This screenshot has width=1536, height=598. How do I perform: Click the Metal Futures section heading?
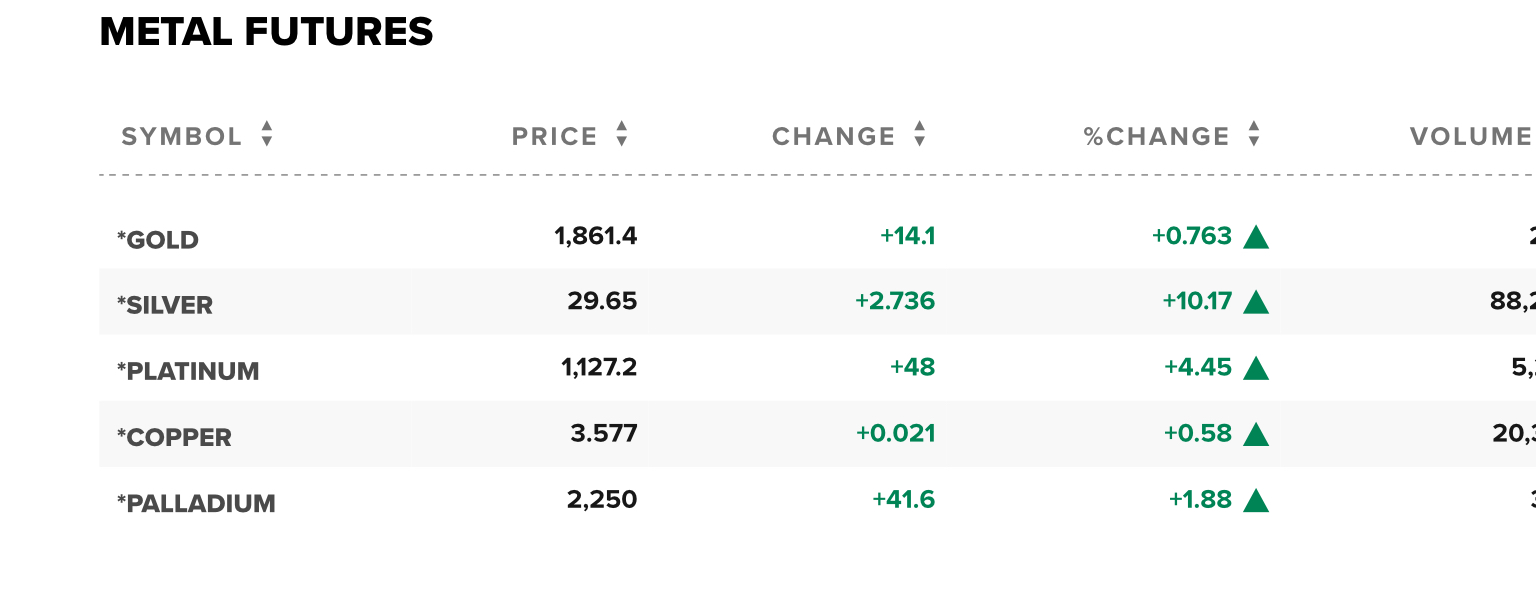267,32
